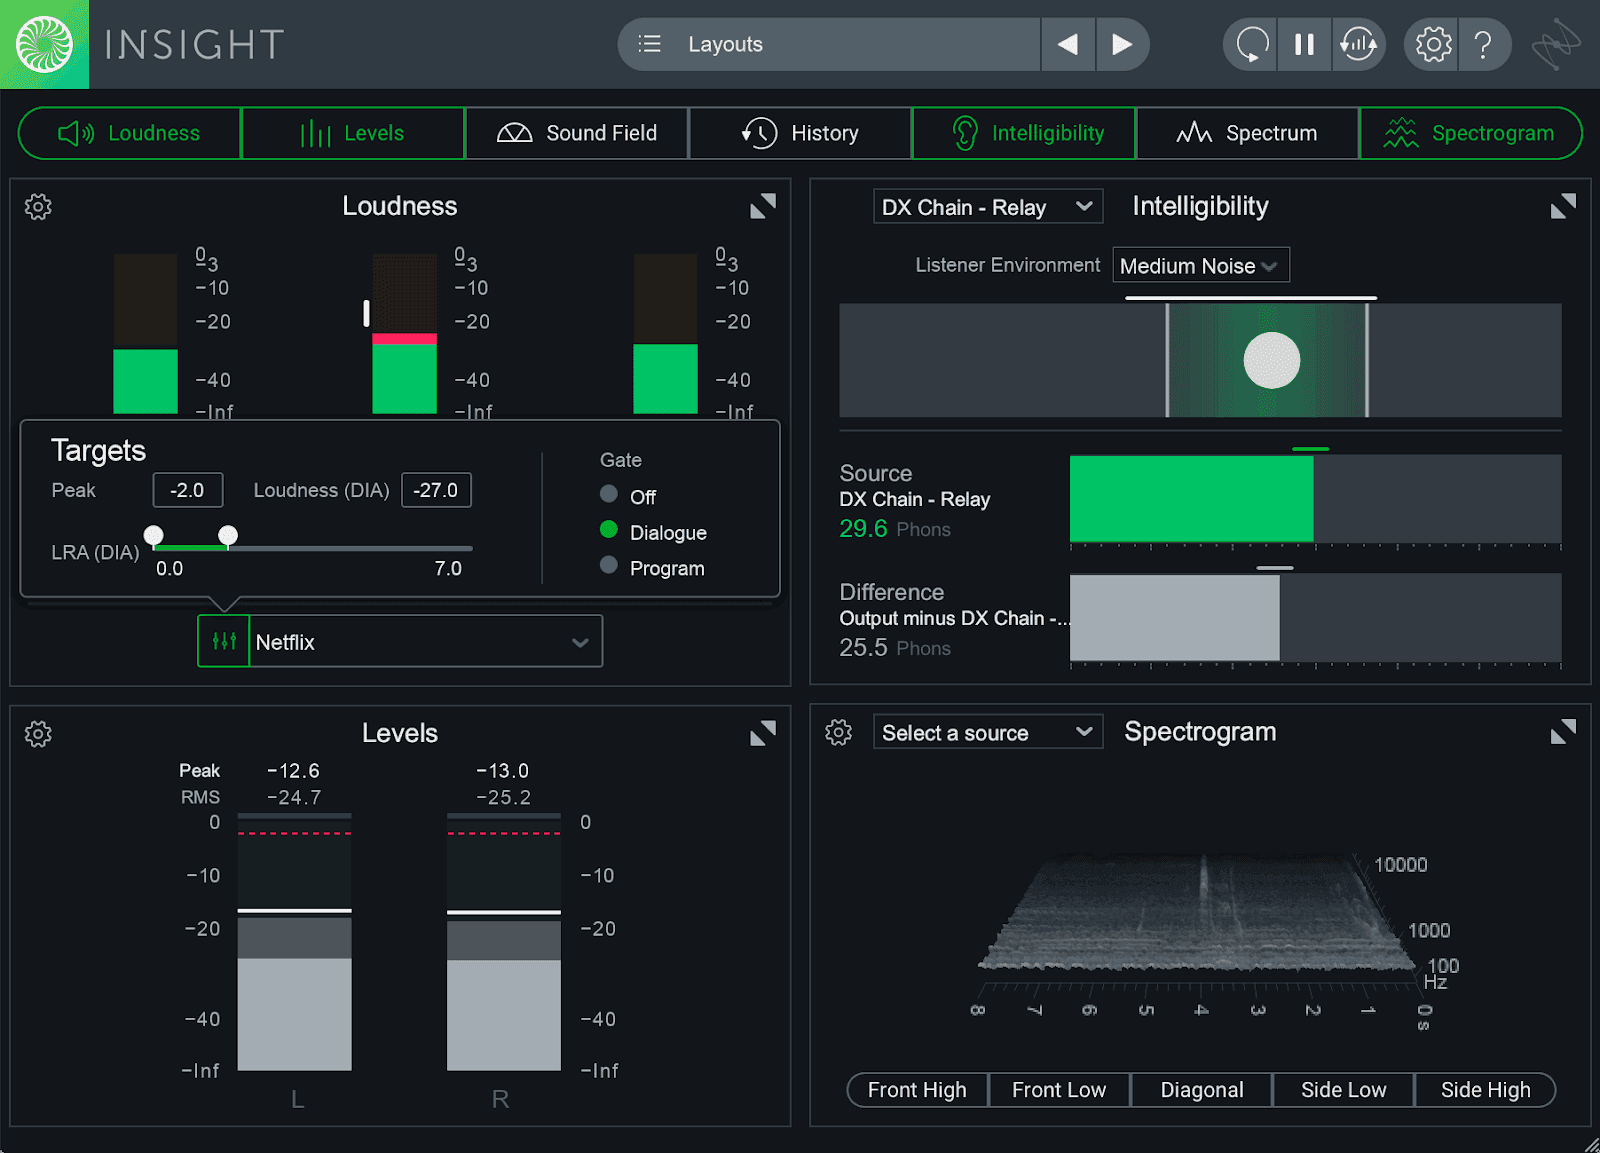Screen dimensions: 1600x1153
Task: Click the LRA (DIA) upper slider handle
Action: point(228,535)
